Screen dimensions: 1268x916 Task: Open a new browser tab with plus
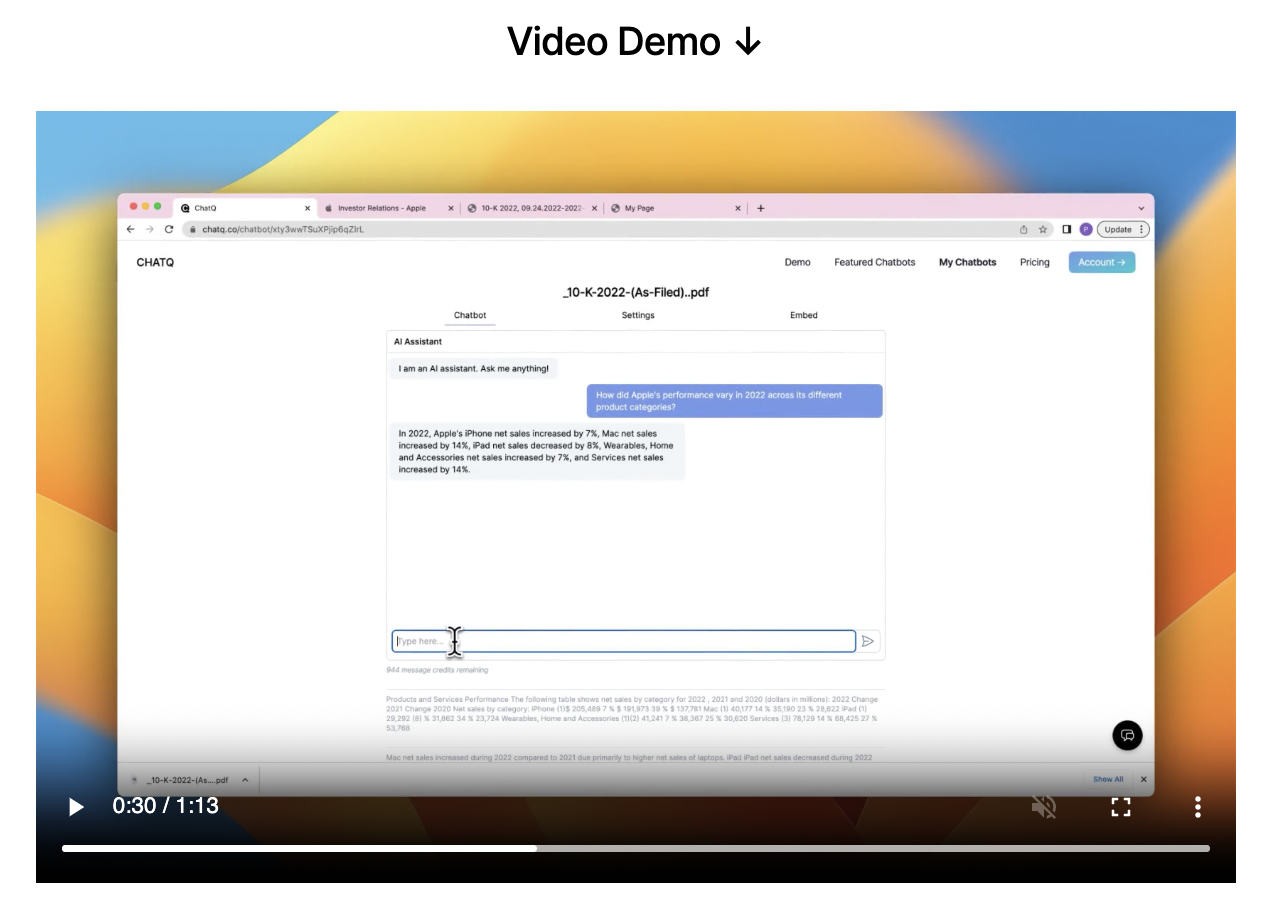click(761, 208)
